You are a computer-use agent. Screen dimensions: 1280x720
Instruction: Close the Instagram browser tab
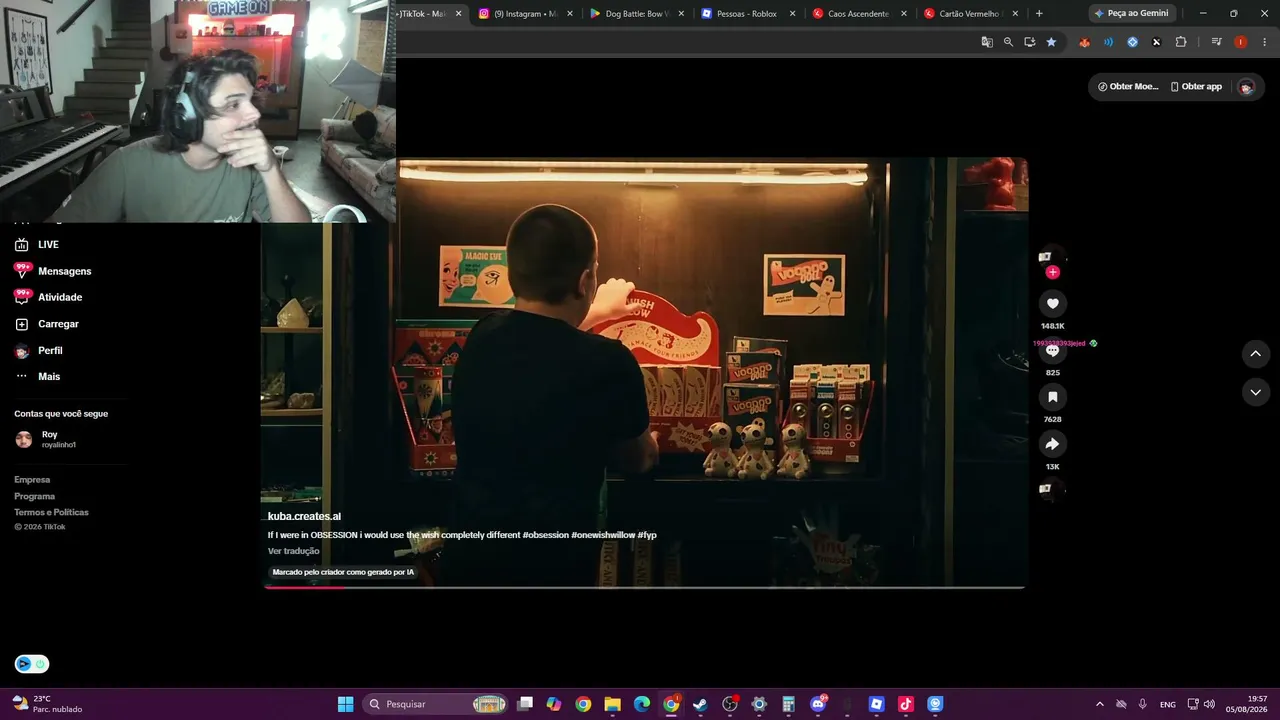(x=570, y=14)
